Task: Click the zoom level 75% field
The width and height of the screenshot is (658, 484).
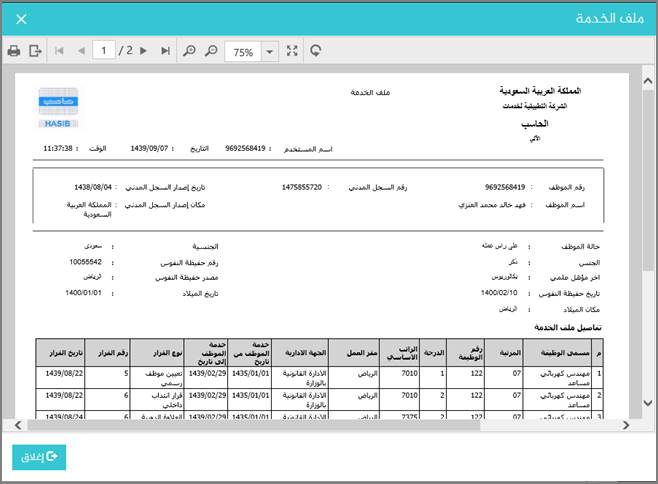Action: (243, 52)
